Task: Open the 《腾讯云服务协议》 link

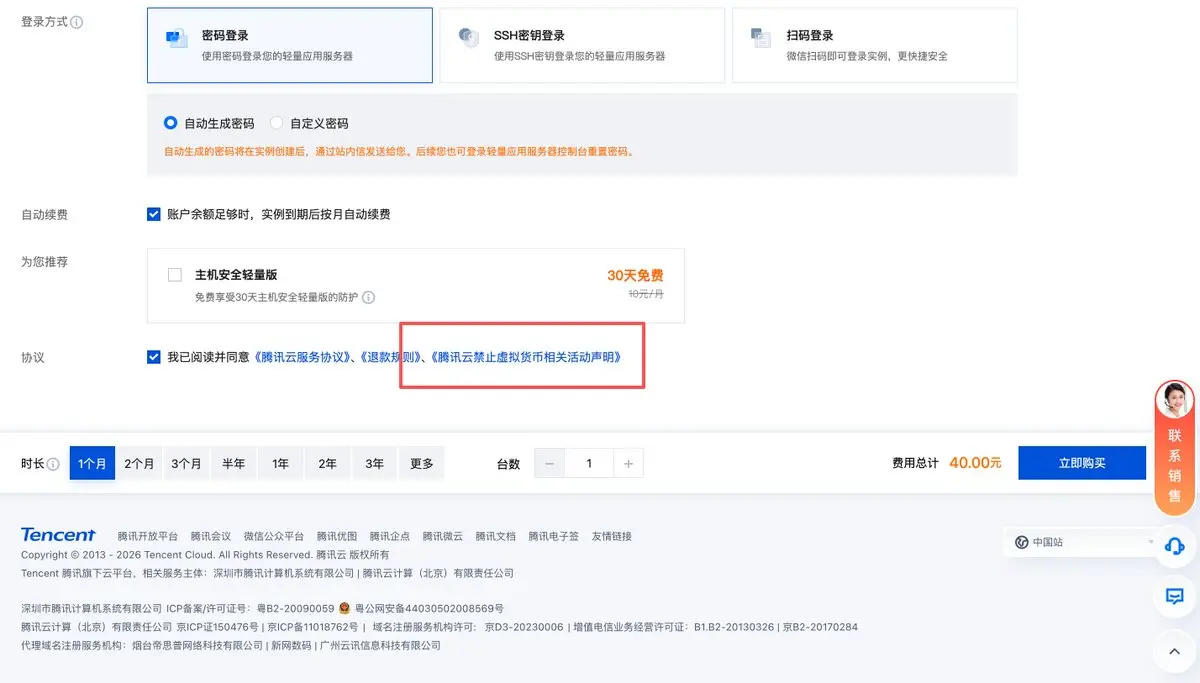Action: (303, 357)
